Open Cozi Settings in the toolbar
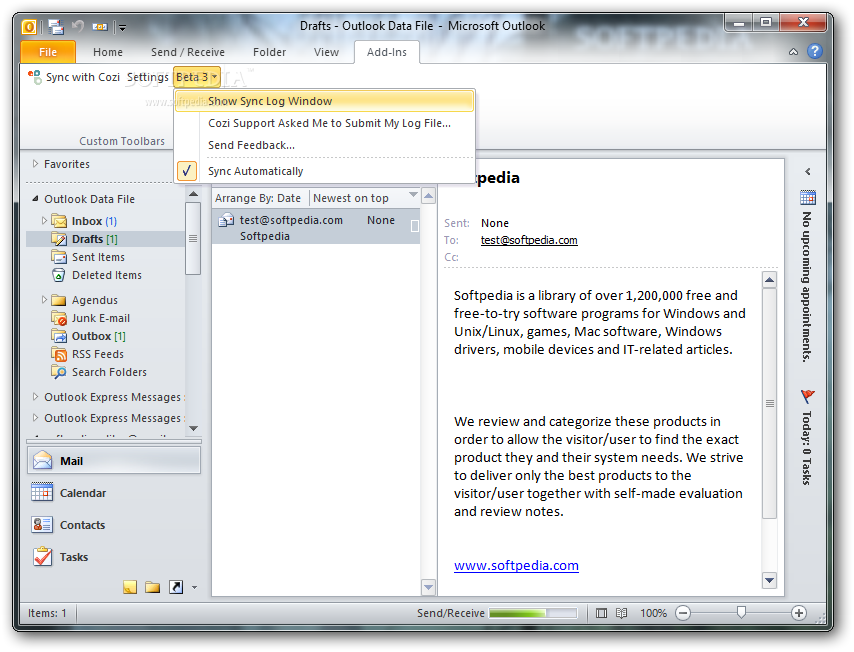 tap(148, 77)
